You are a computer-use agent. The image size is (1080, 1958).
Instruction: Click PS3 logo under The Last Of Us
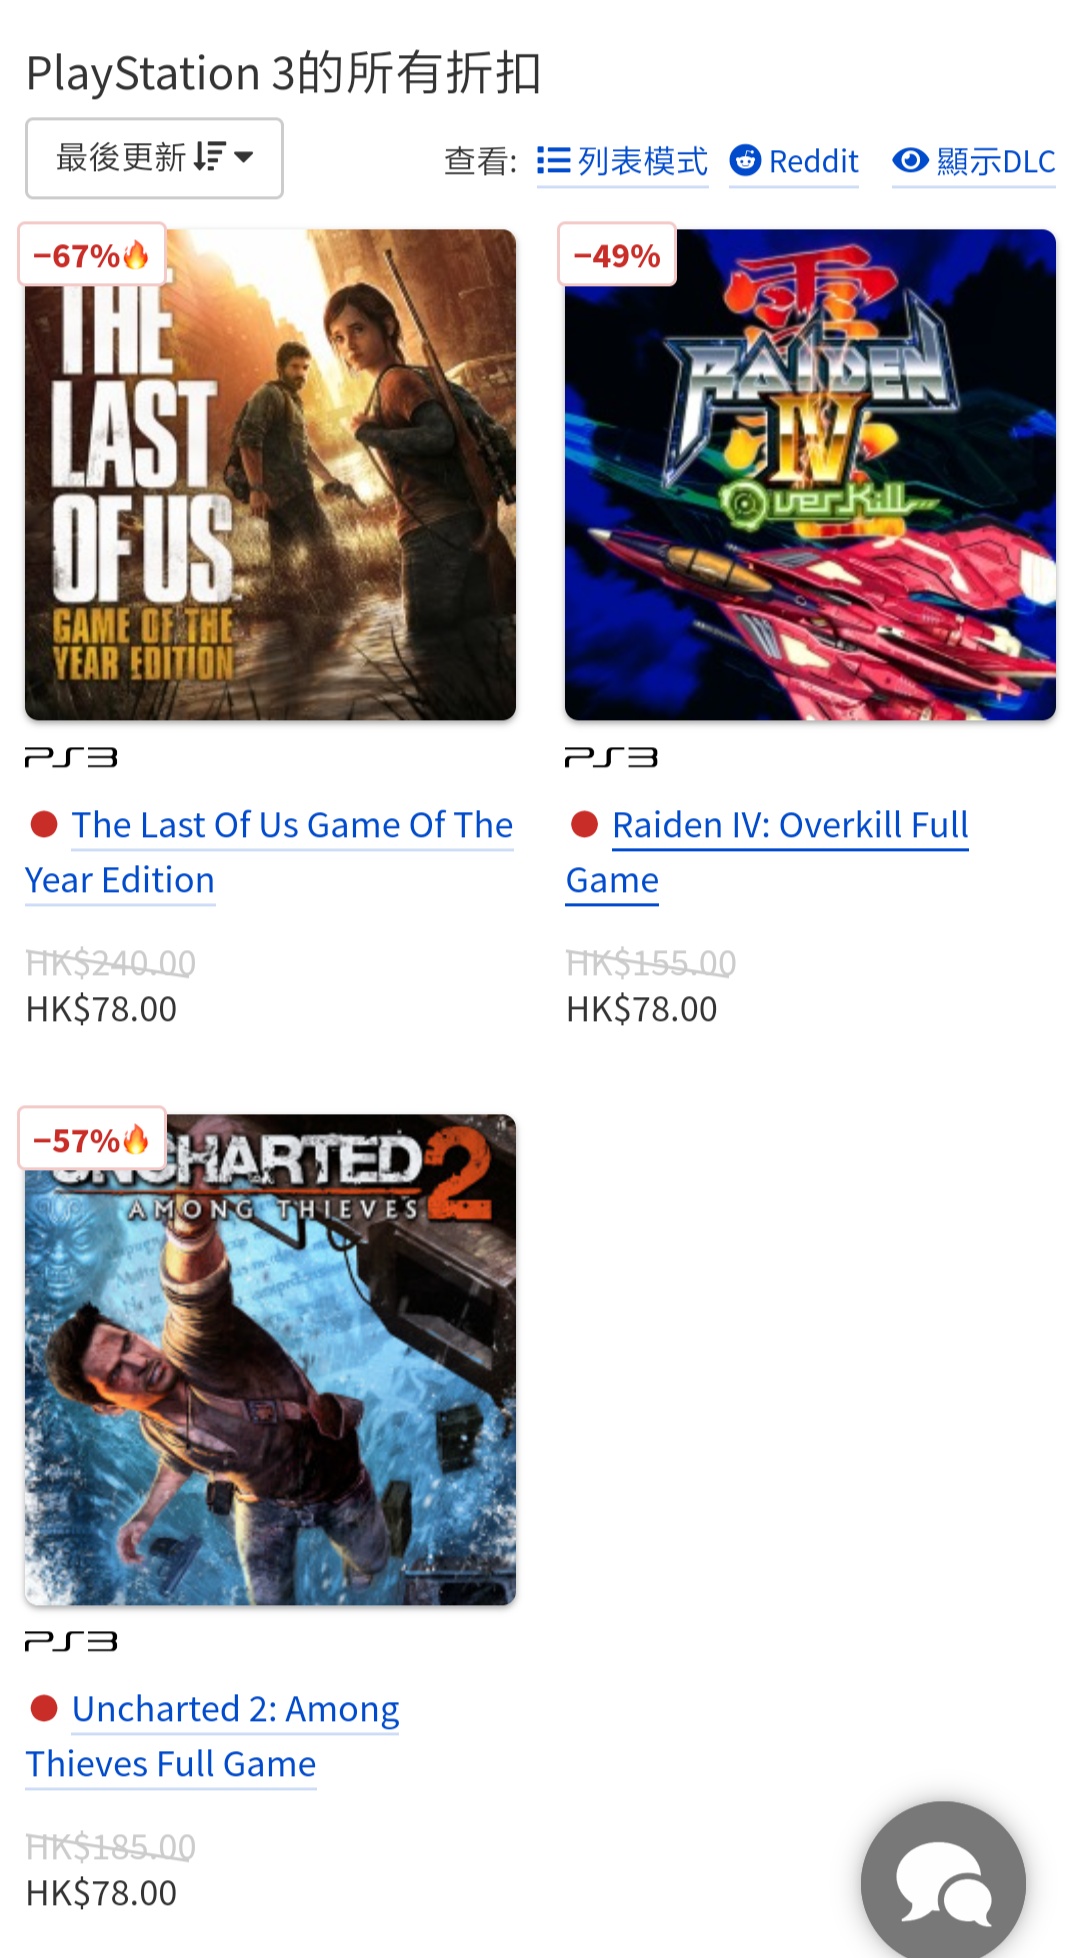pyautogui.click(x=71, y=757)
